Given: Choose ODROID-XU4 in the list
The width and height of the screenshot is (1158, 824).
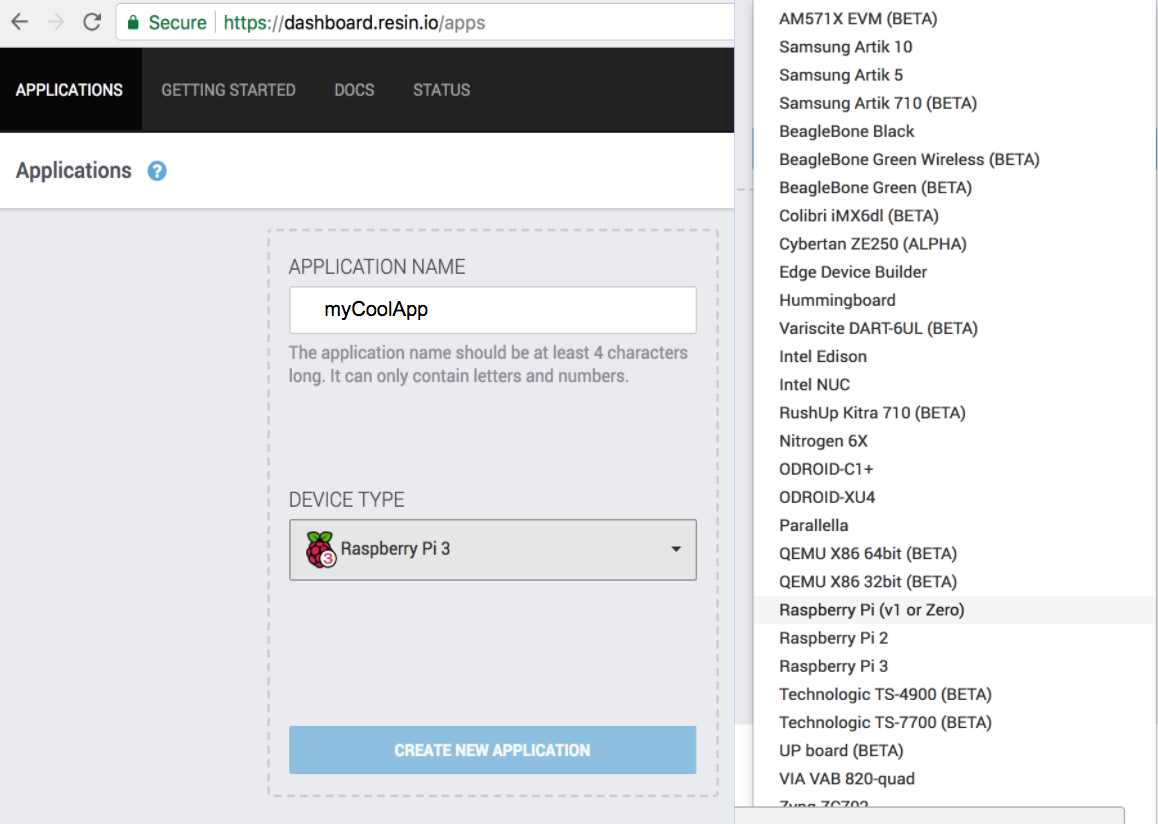Looking at the screenshot, I should (826, 497).
